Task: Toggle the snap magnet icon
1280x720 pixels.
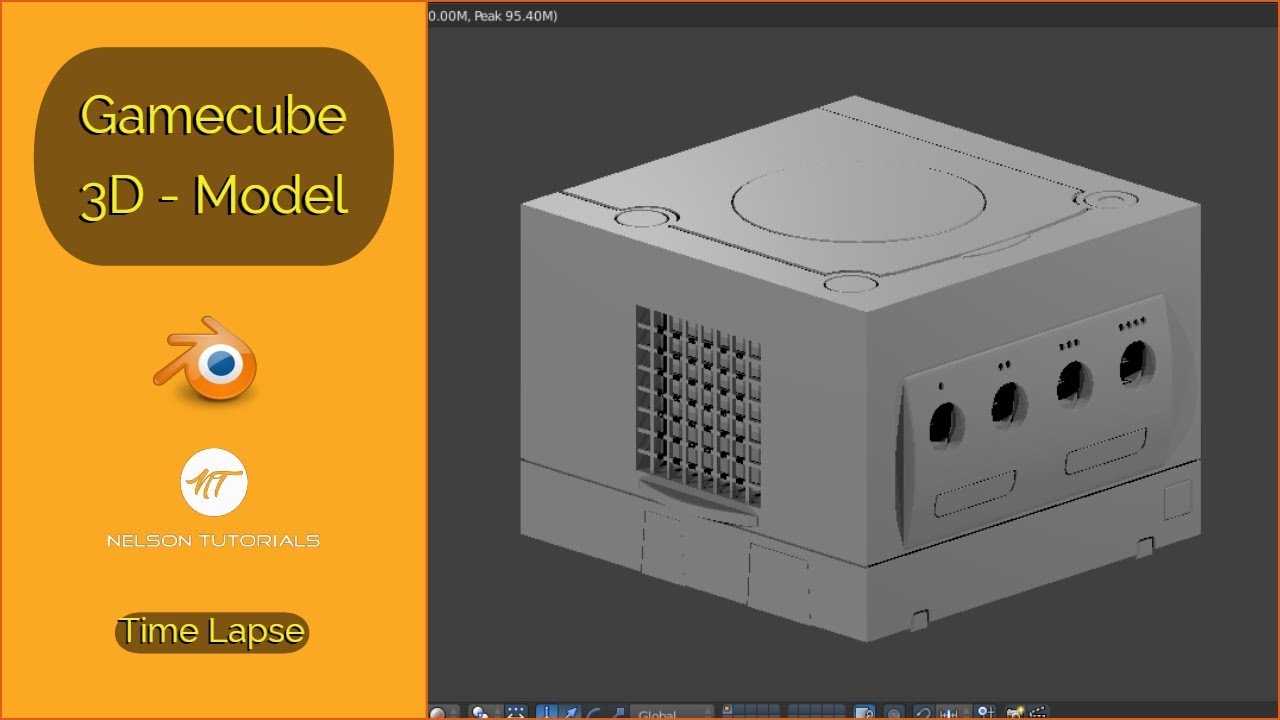Action: click(923, 713)
